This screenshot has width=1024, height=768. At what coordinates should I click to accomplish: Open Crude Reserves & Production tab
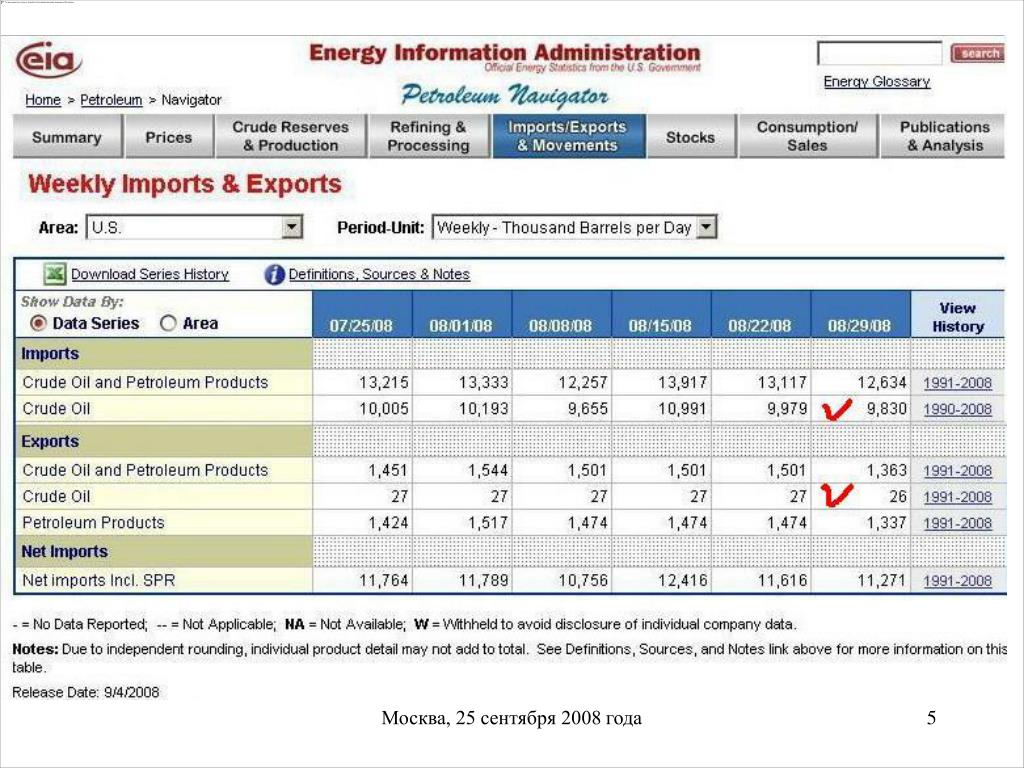click(x=291, y=136)
